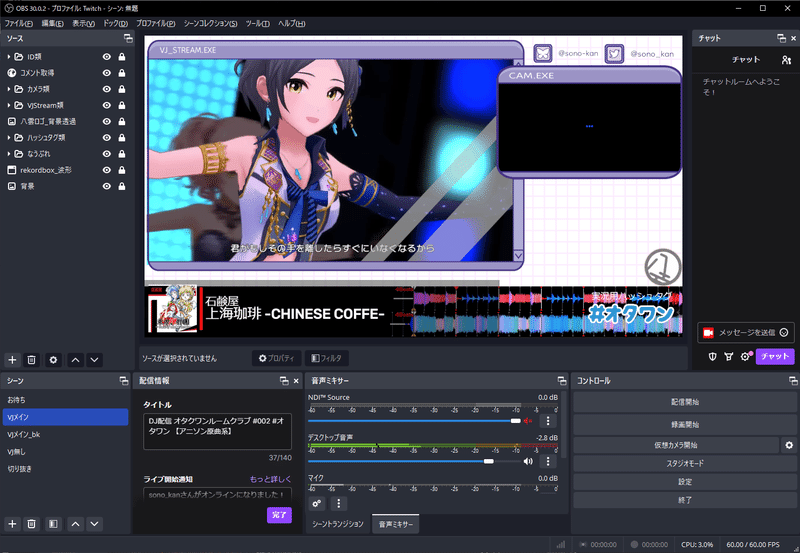Open chat shield moderation icon
Viewport: 800px width, 553px height.
pos(713,357)
